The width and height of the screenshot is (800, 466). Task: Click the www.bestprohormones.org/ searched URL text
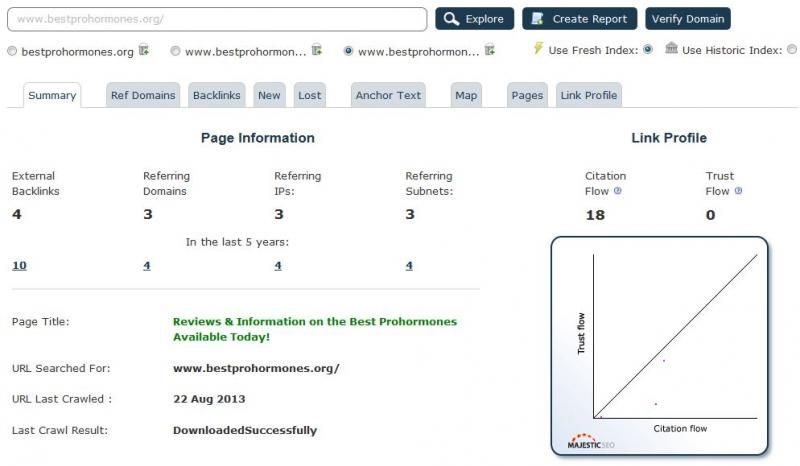256,368
